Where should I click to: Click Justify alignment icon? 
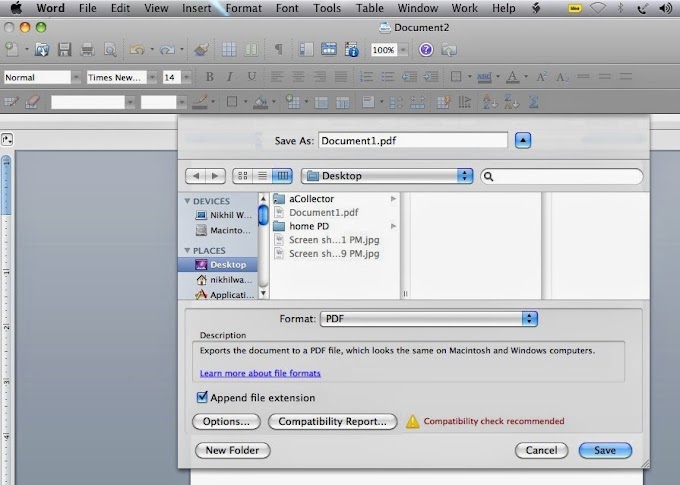(341, 77)
